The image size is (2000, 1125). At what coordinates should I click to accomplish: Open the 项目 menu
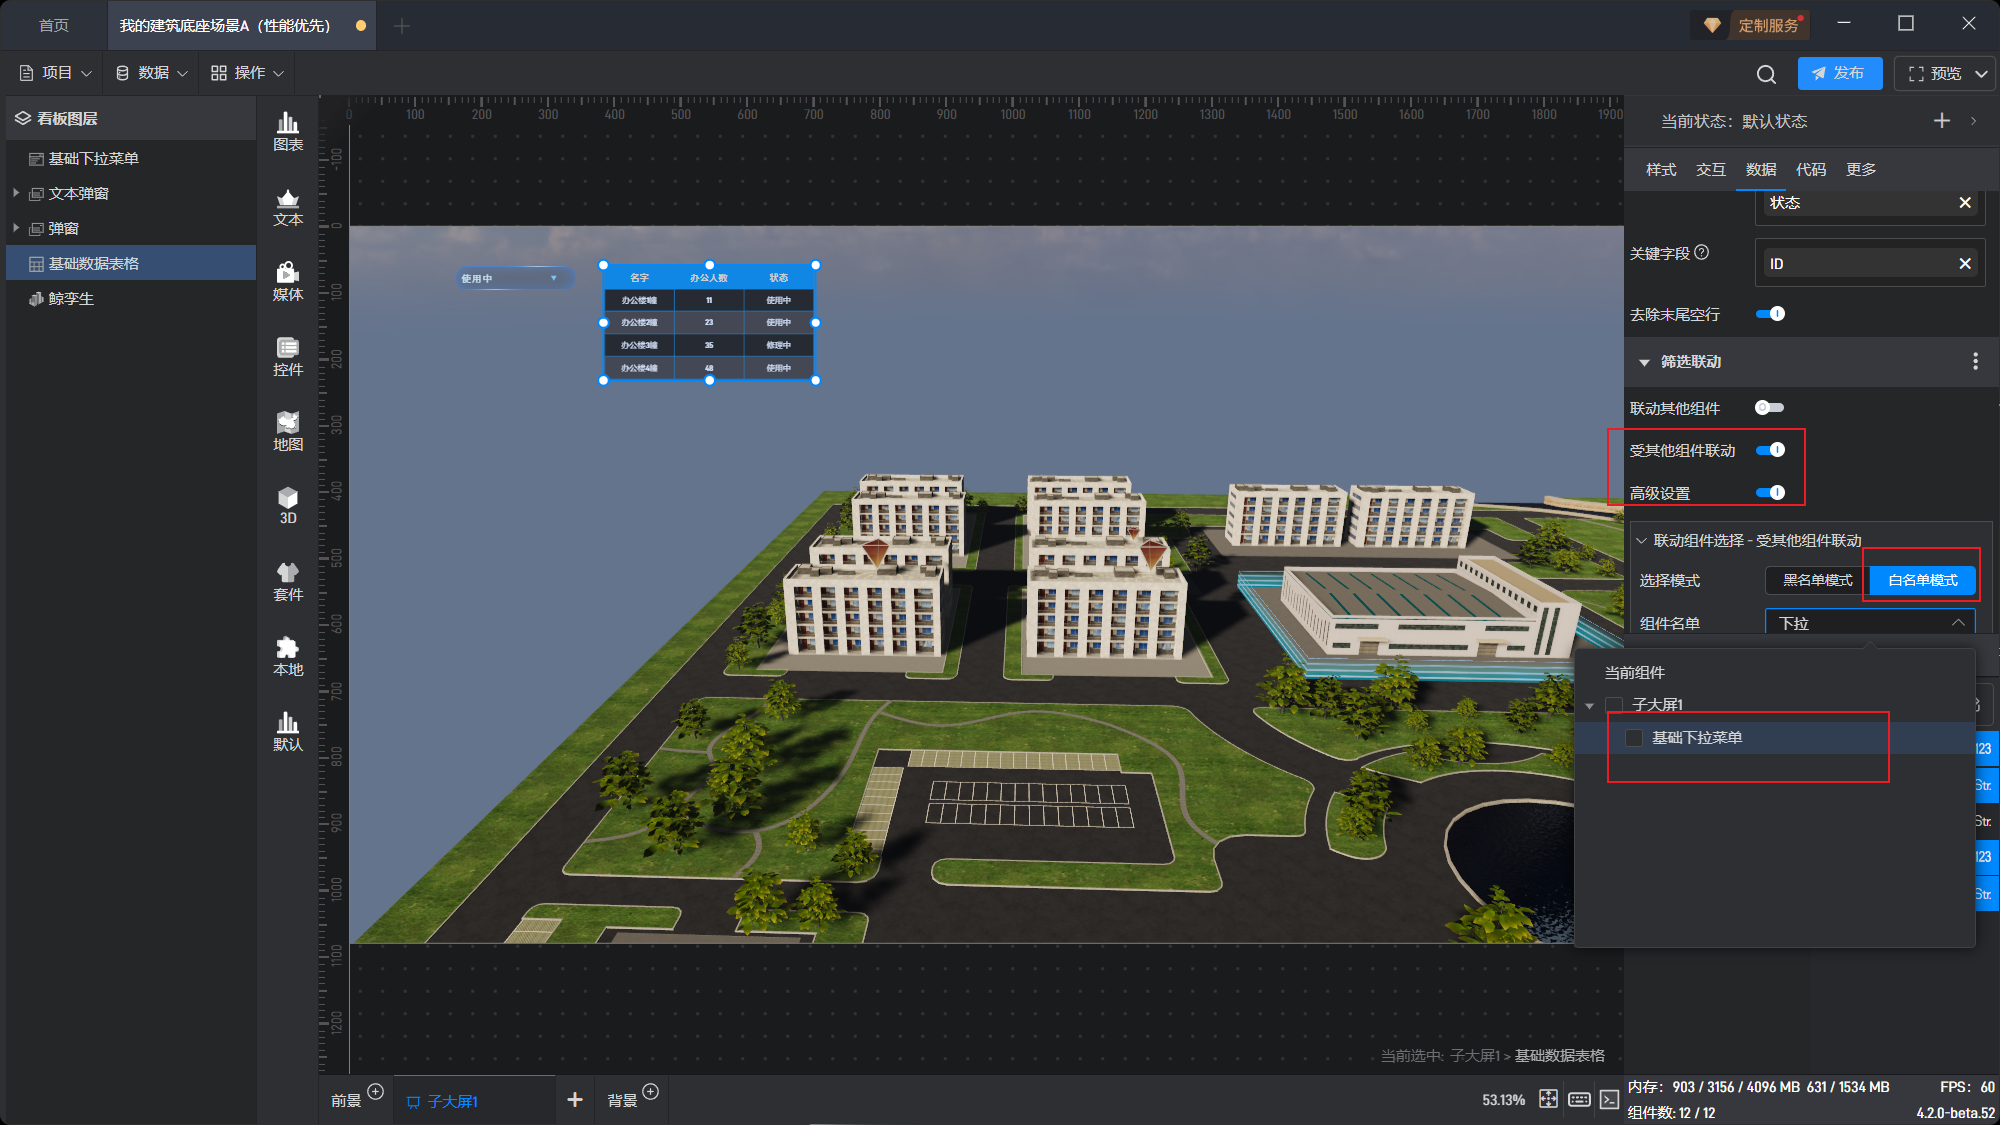click(x=55, y=73)
